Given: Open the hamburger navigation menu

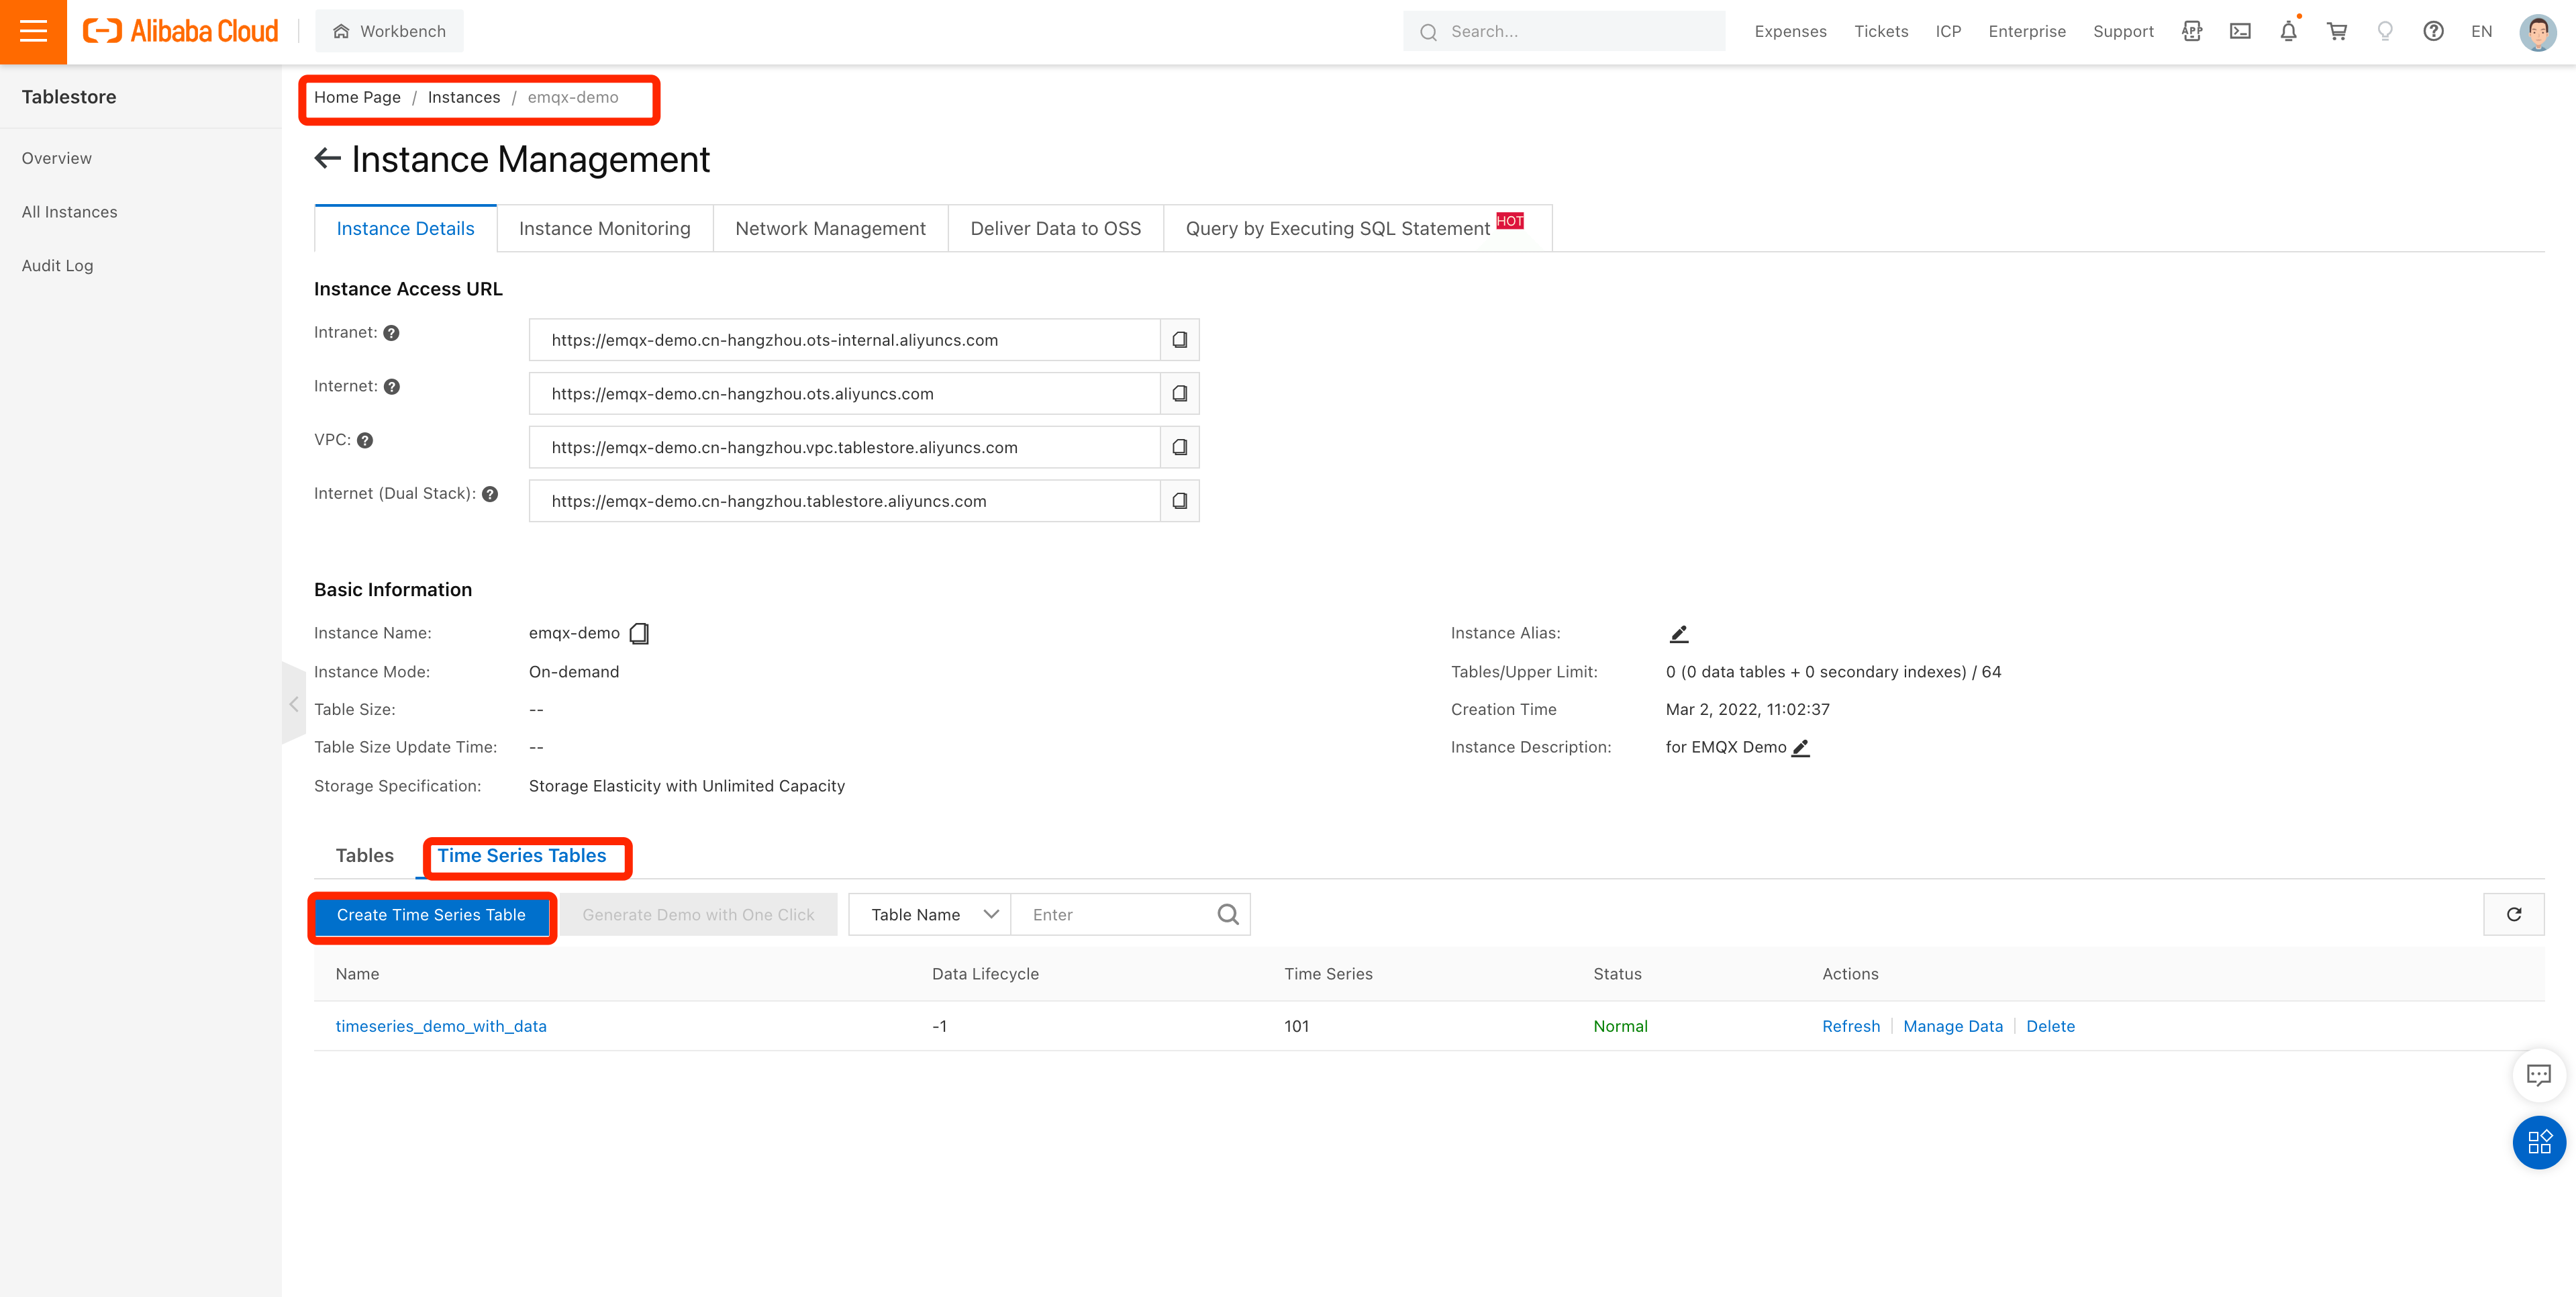Looking at the screenshot, I should (33, 31).
